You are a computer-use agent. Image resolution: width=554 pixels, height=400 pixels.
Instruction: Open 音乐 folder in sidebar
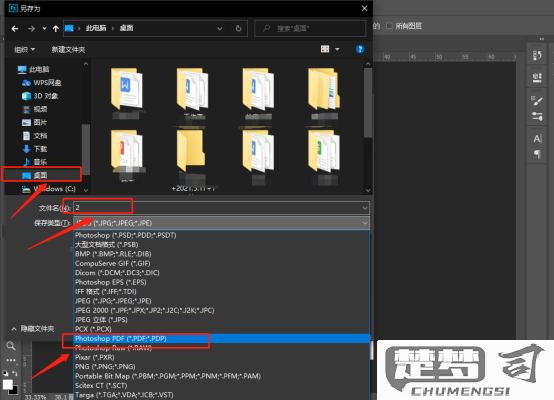coord(35,162)
